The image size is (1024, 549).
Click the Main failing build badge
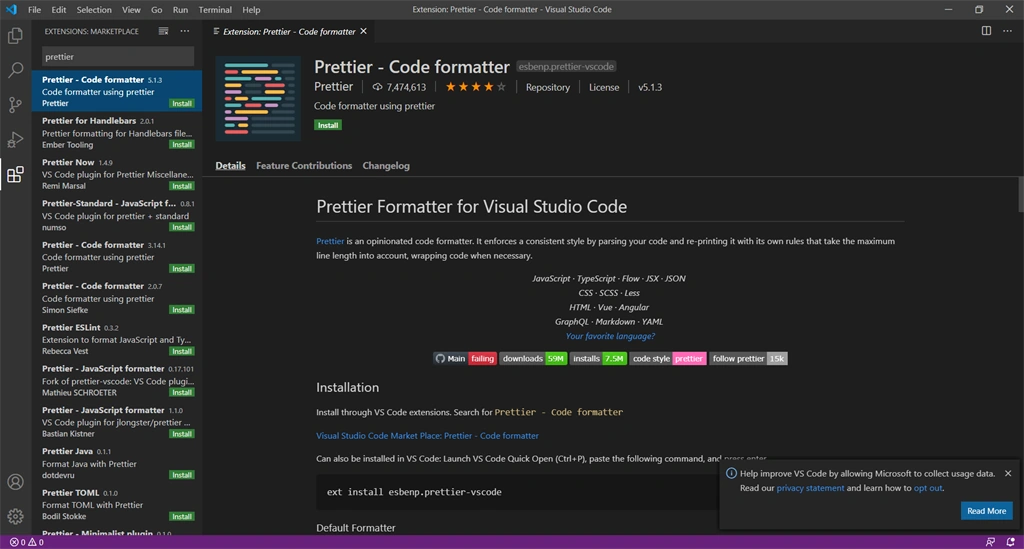click(465, 358)
